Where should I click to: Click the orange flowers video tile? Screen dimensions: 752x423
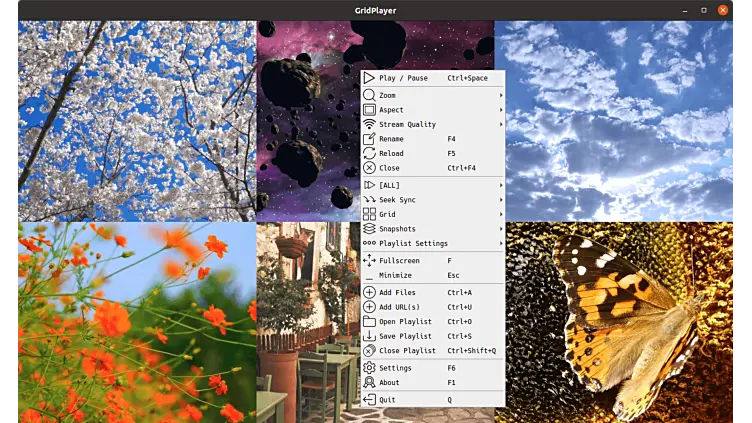pyautogui.click(x=135, y=320)
